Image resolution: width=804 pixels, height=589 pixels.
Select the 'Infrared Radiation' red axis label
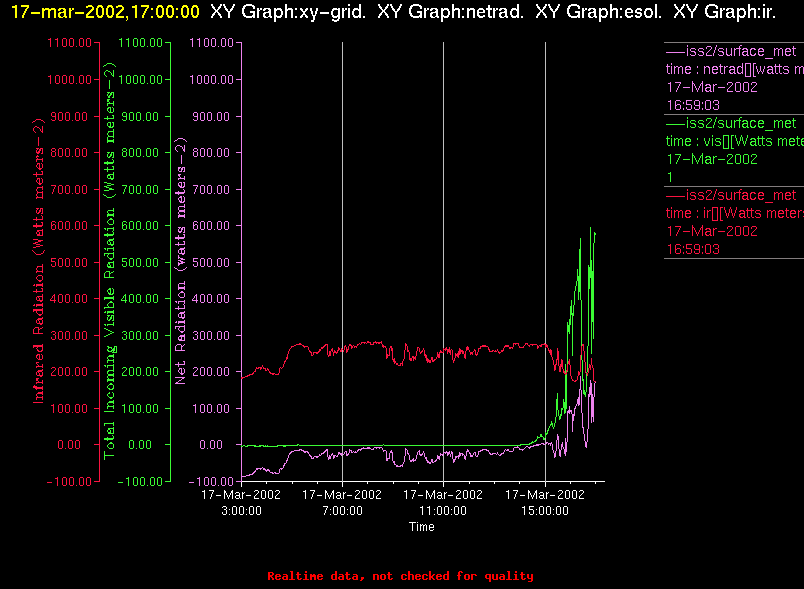39,261
